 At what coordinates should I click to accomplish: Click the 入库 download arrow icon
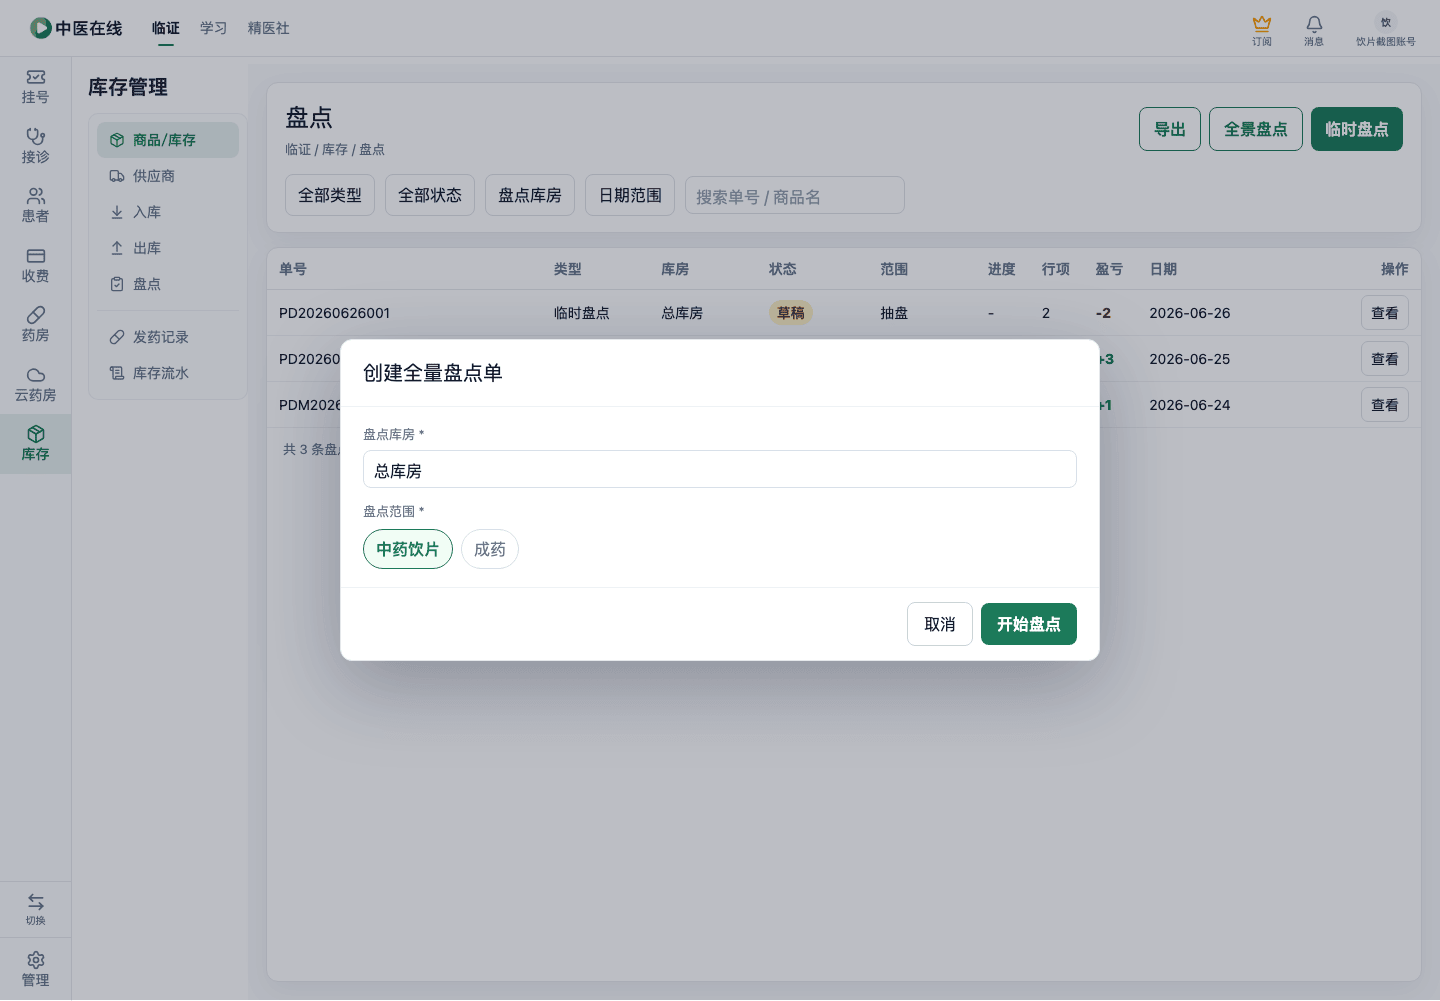click(x=117, y=212)
